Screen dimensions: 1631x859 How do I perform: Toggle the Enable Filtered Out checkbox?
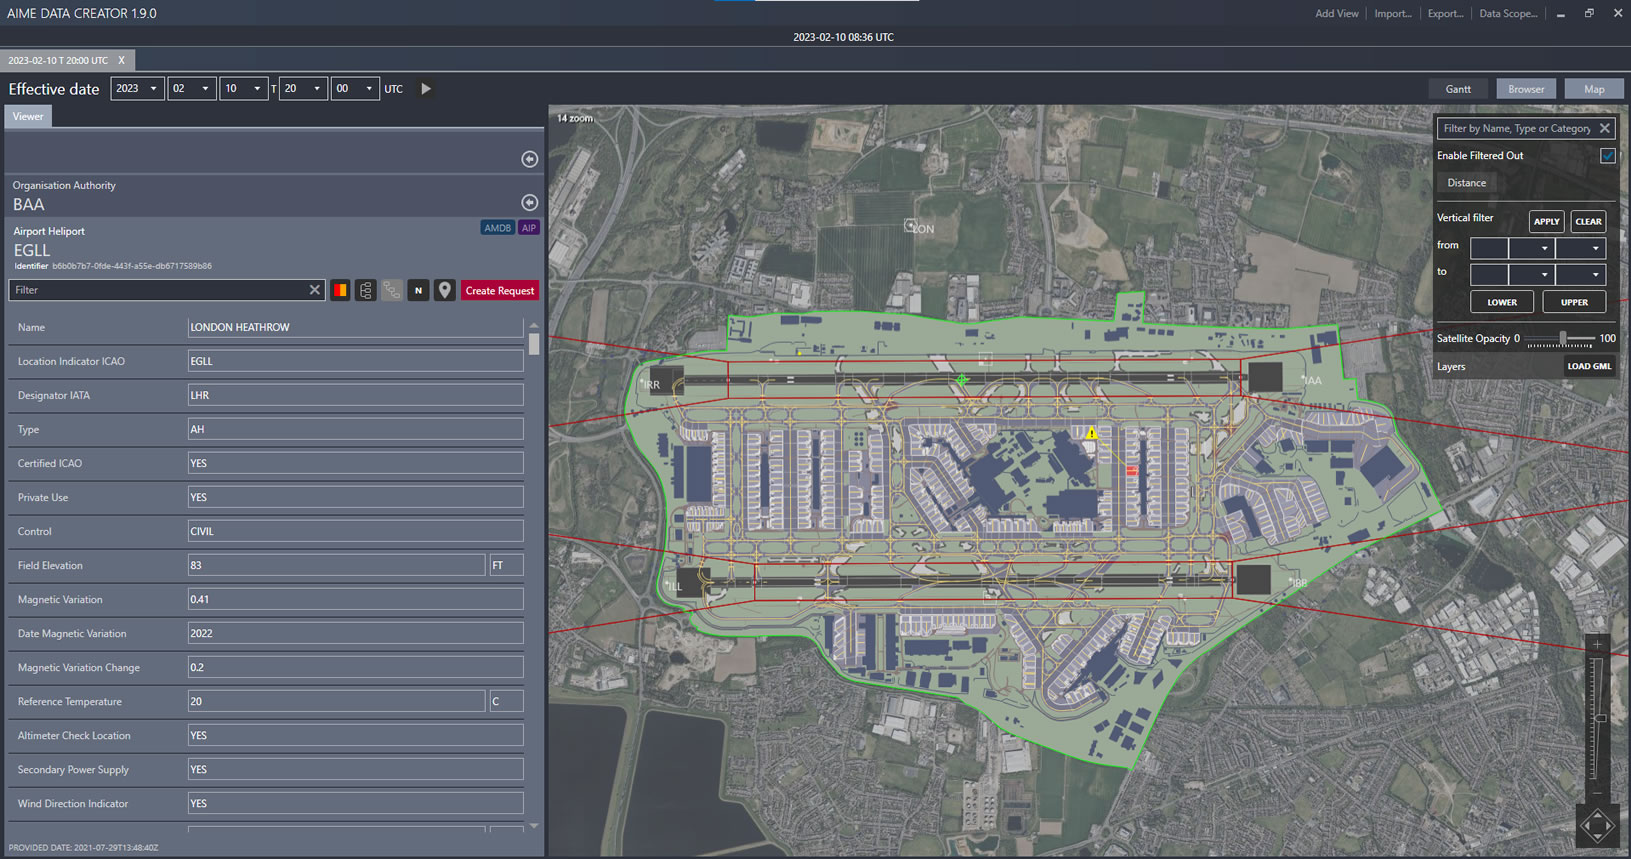coord(1607,156)
